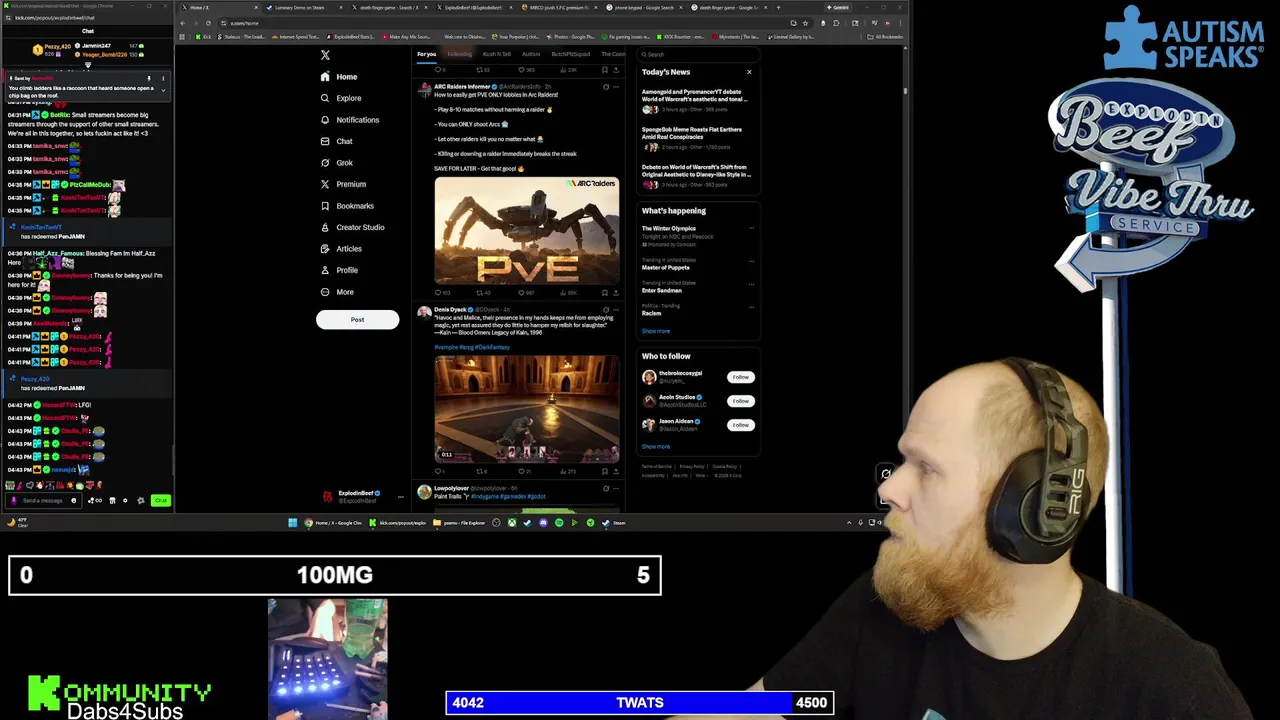Open more options for Master of Puppets trend
The height and width of the screenshot is (720, 1280).
pyautogui.click(x=751, y=260)
